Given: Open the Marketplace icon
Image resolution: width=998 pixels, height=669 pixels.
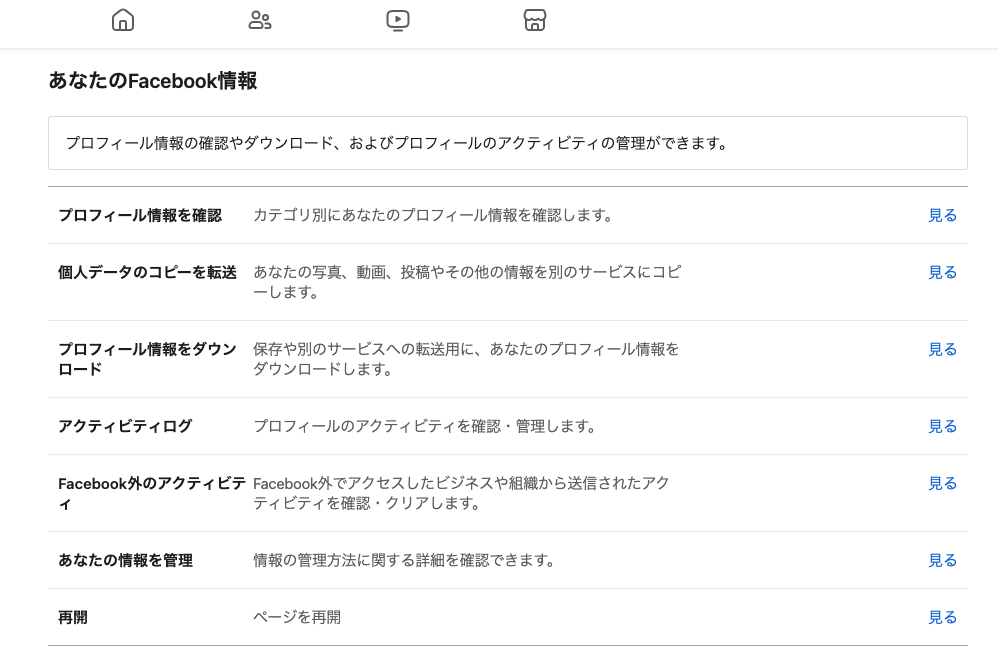Looking at the screenshot, I should [x=535, y=20].
